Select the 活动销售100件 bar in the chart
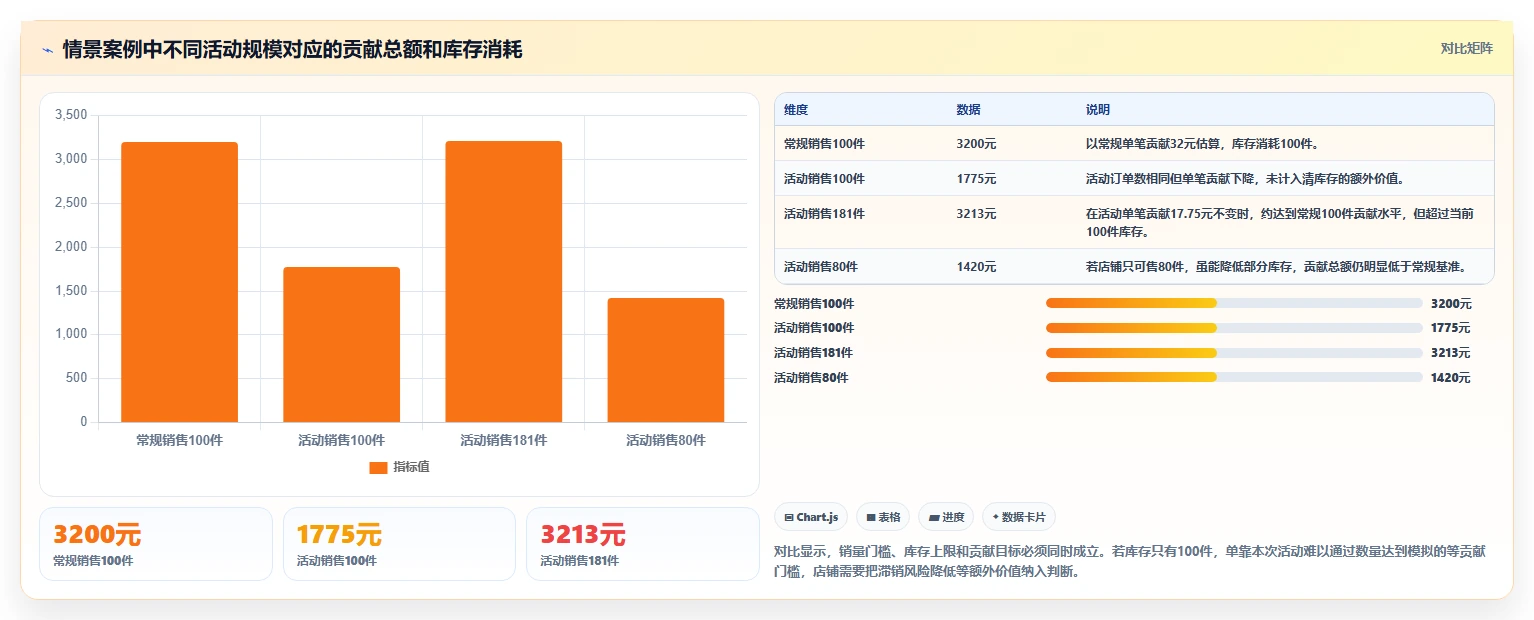Image resolution: width=1534 pixels, height=620 pixels. [342, 344]
